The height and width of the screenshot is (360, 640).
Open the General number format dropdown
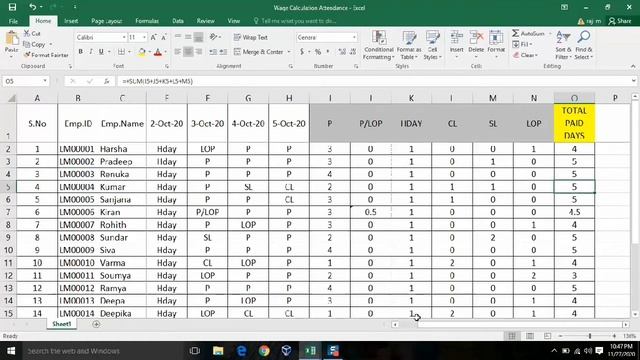tap(354, 38)
